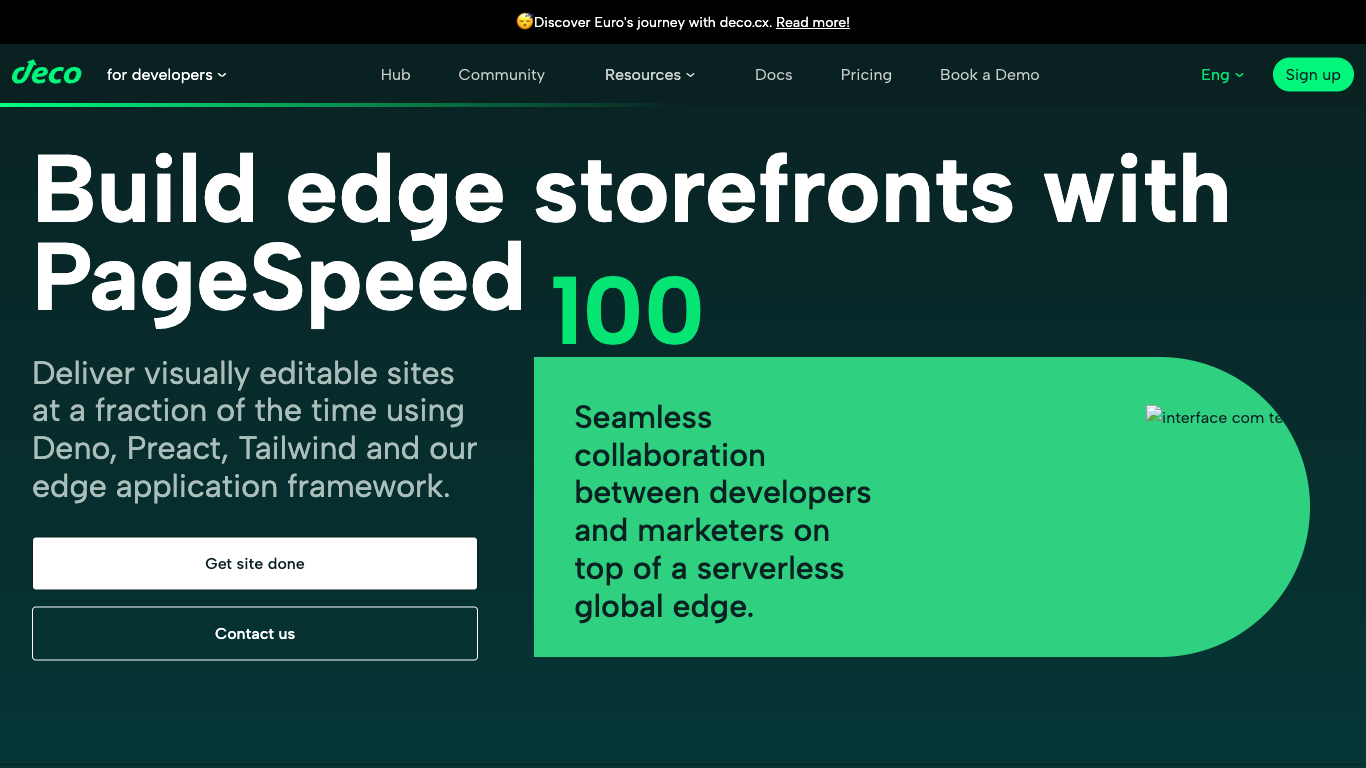Open the "for developers" dropdown

coord(167,75)
